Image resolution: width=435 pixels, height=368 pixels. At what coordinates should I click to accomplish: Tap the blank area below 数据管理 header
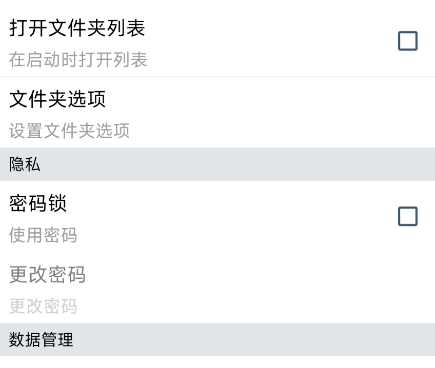[217, 362]
